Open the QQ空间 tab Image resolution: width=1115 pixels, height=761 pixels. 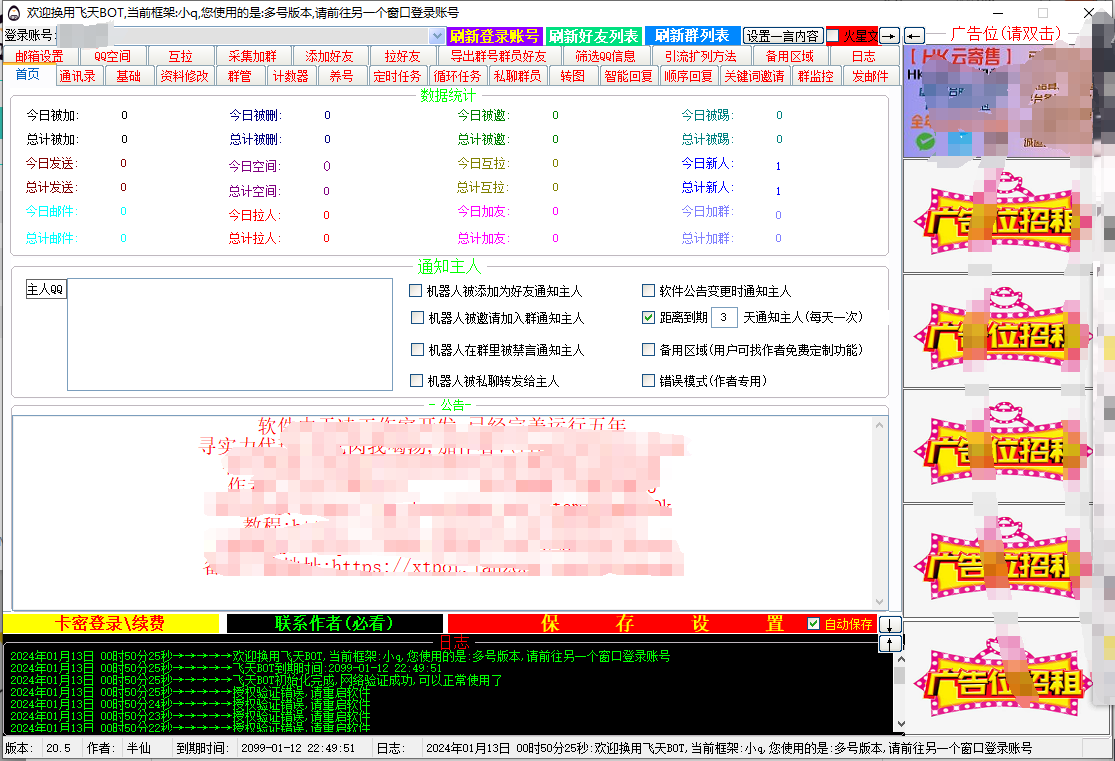pyautogui.click(x=112, y=56)
